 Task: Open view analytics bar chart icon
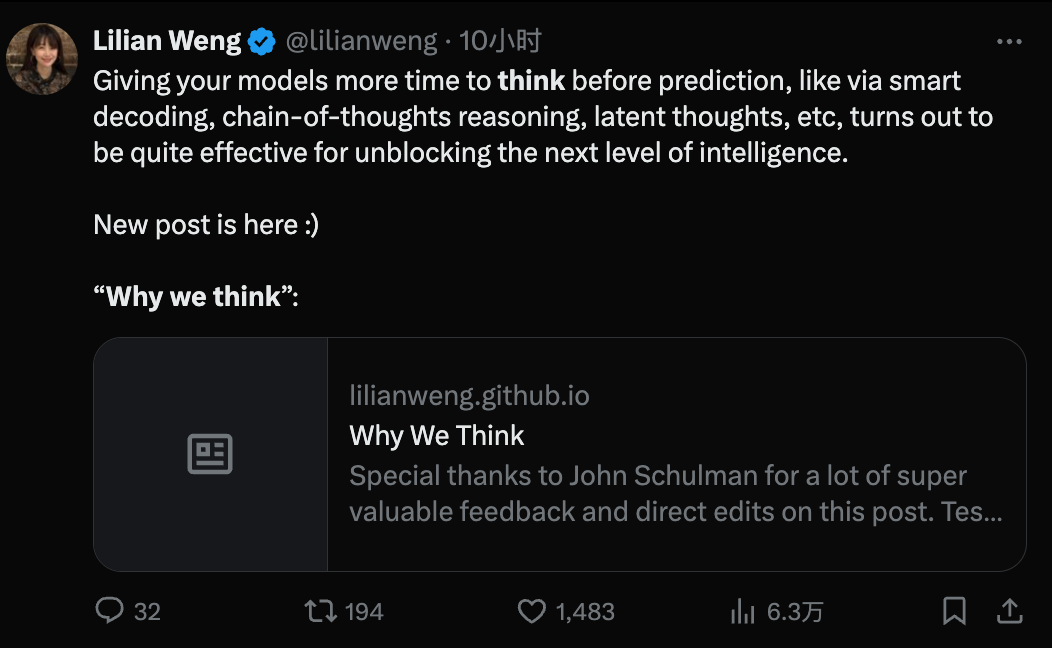click(x=742, y=610)
